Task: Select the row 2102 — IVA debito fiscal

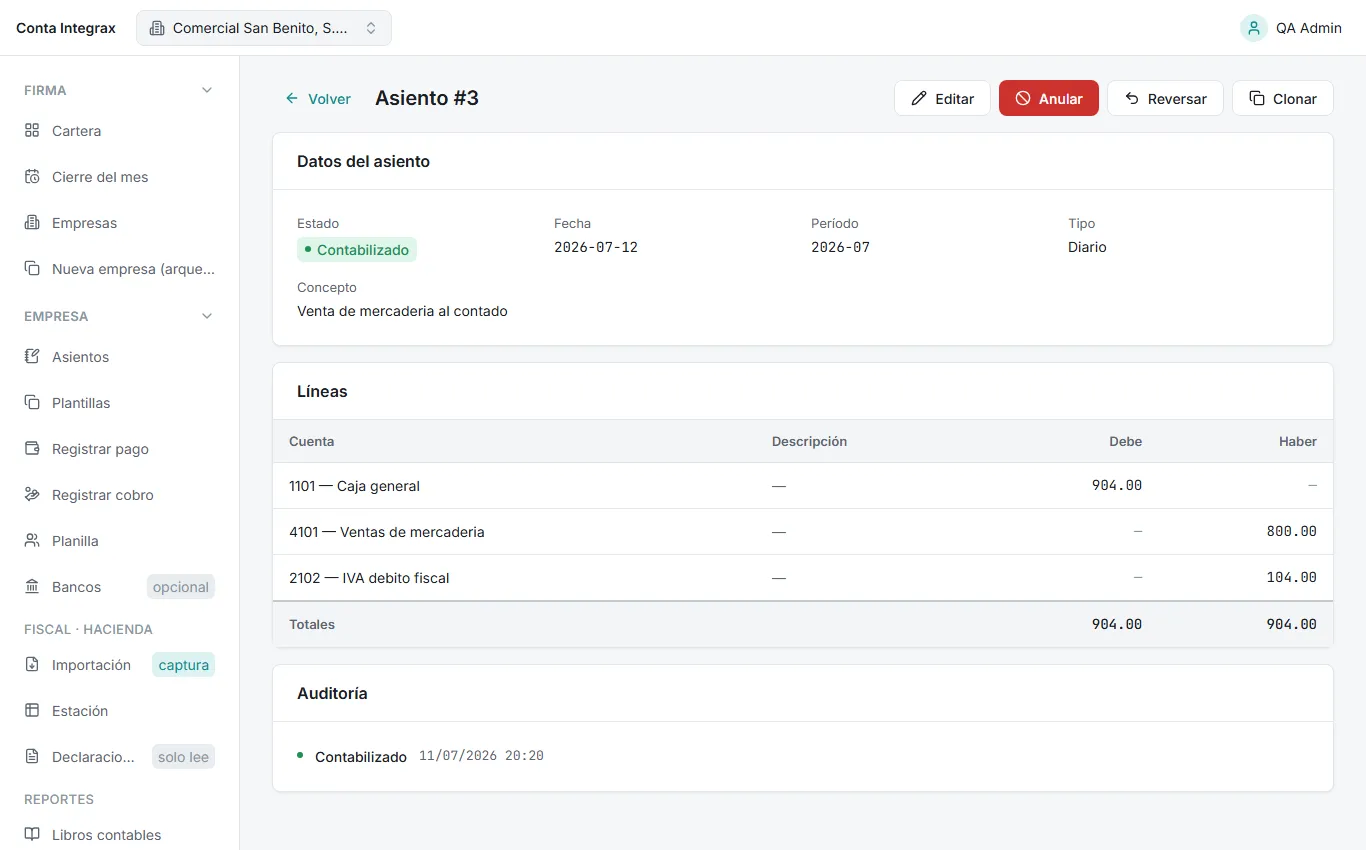Action: click(x=803, y=578)
